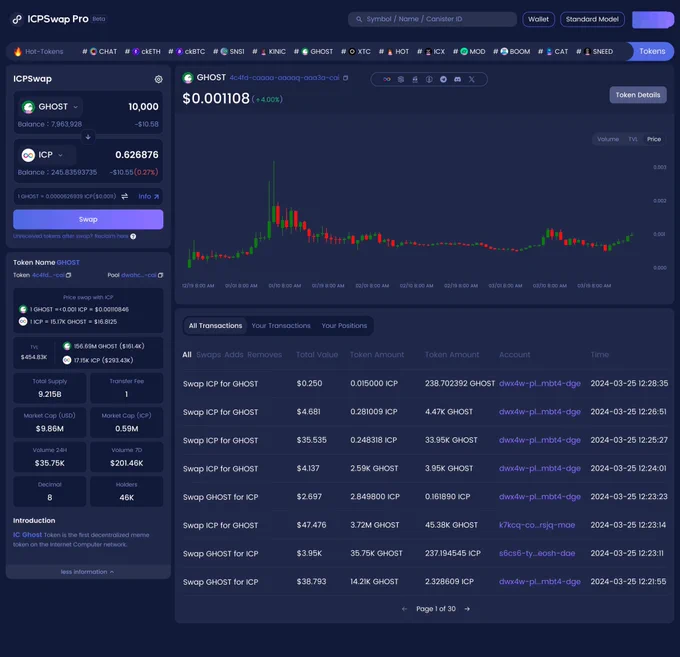This screenshot has height=657, width=680.
Task: Filter transactions by All
Action: [x=187, y=355]
